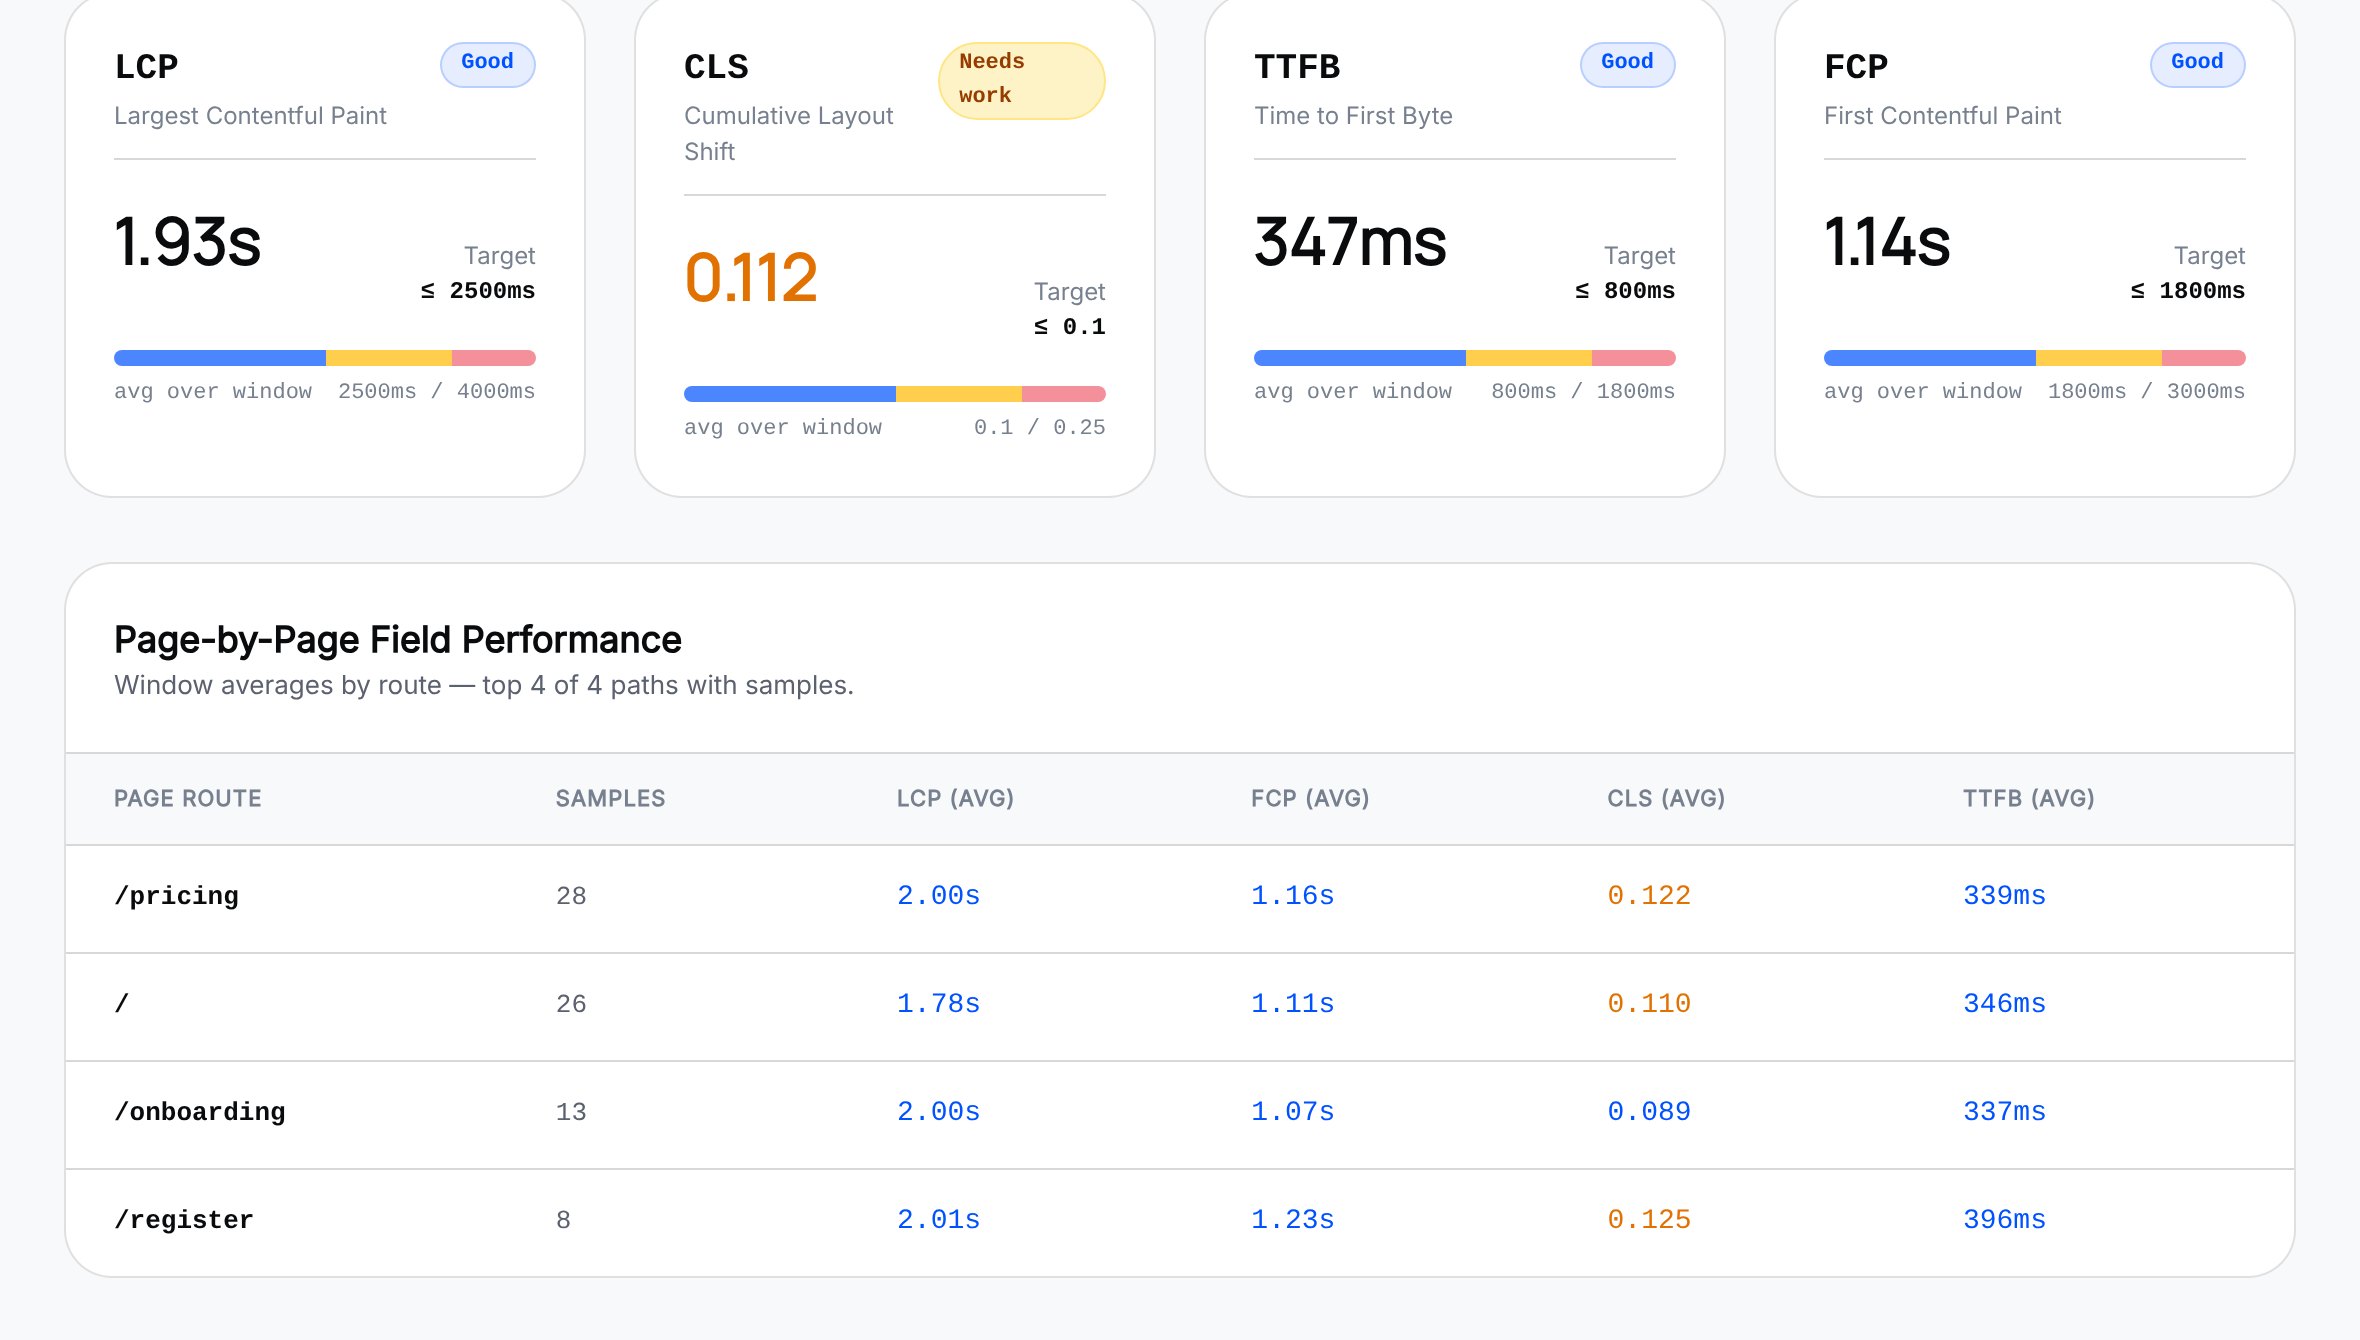Click the 396ms TTFB value
This screenshot has height=1340, width=2360.
[2005, 1220]
